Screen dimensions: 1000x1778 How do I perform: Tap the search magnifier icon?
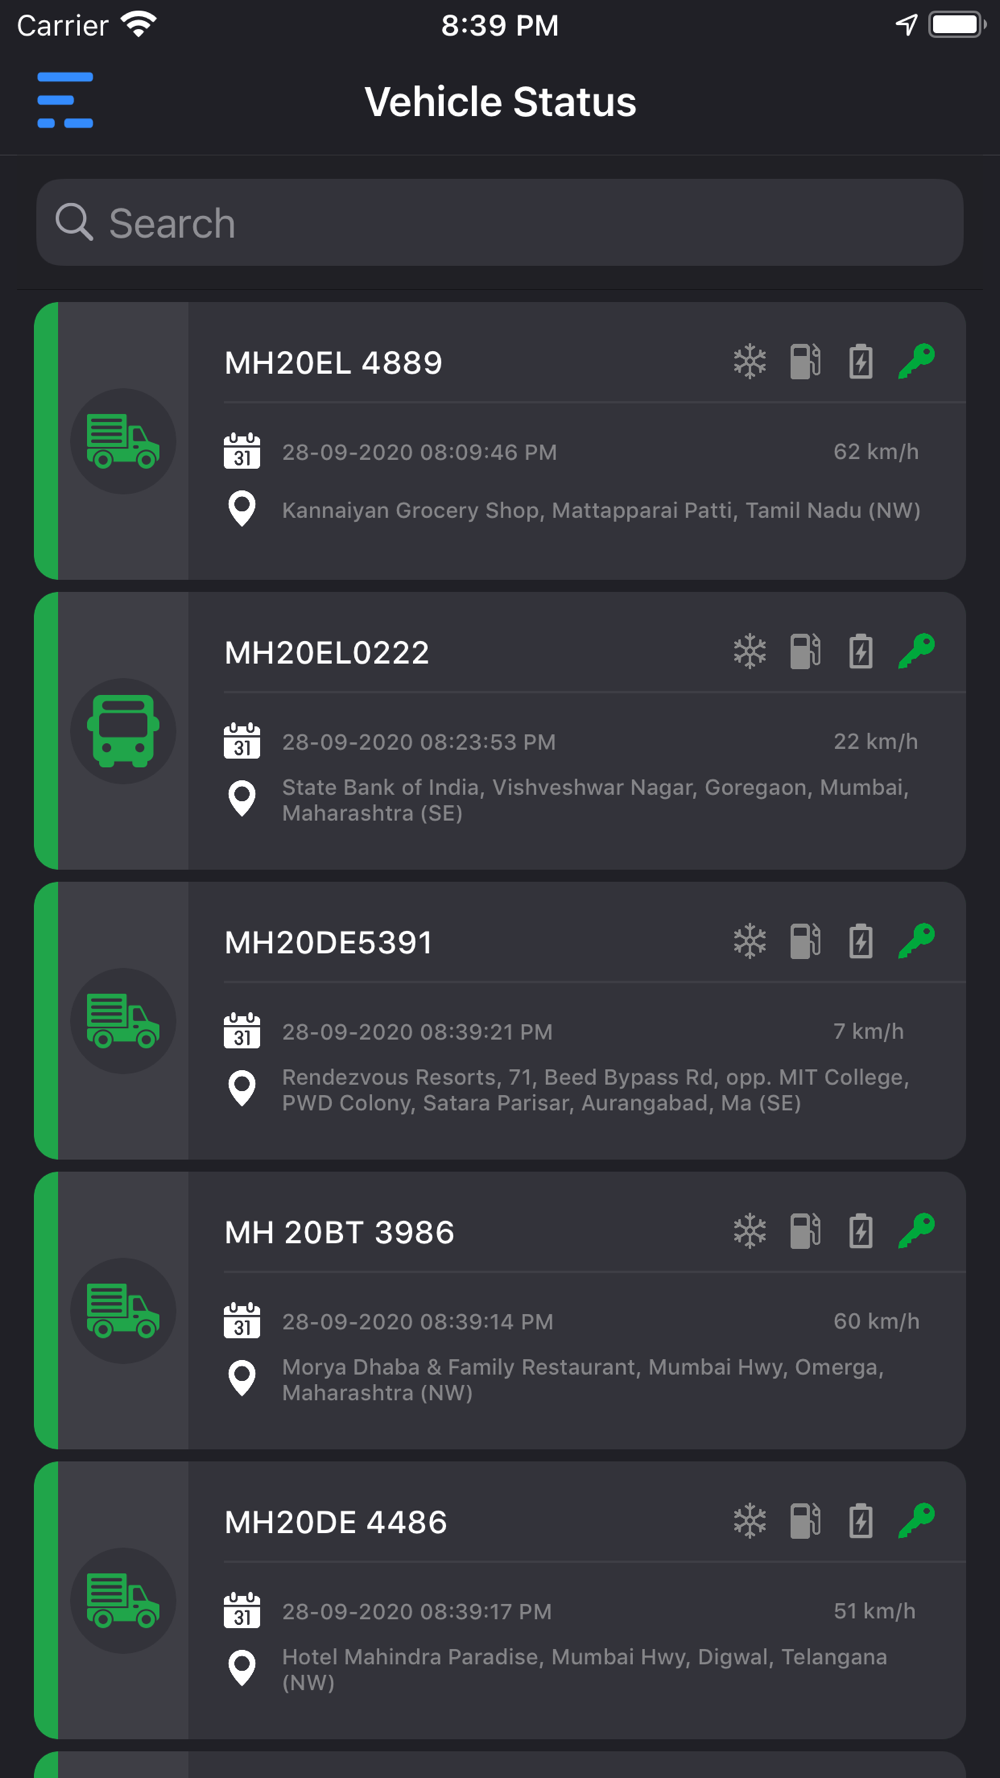point(74,222)
